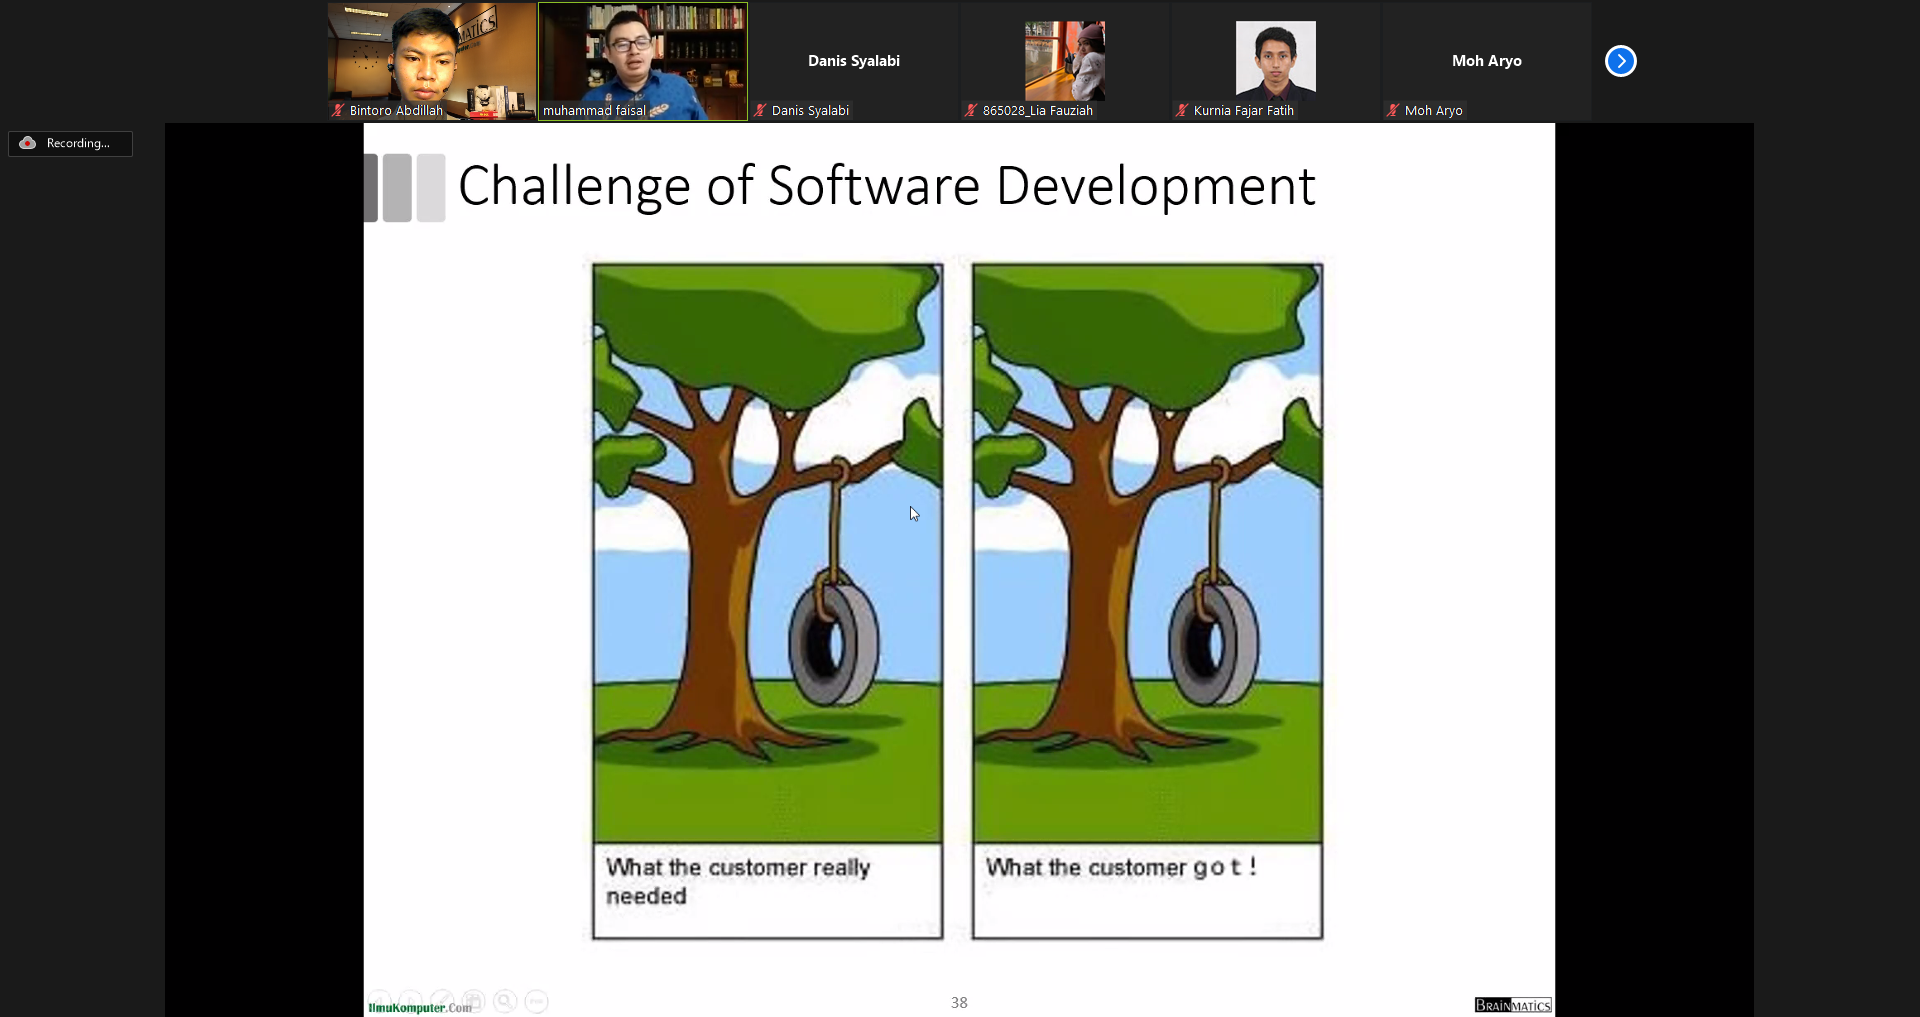1920x1017 pixels.
Task: Click muted mic icon beside 865028_Lia Fauziah
Action: point(971,111)
